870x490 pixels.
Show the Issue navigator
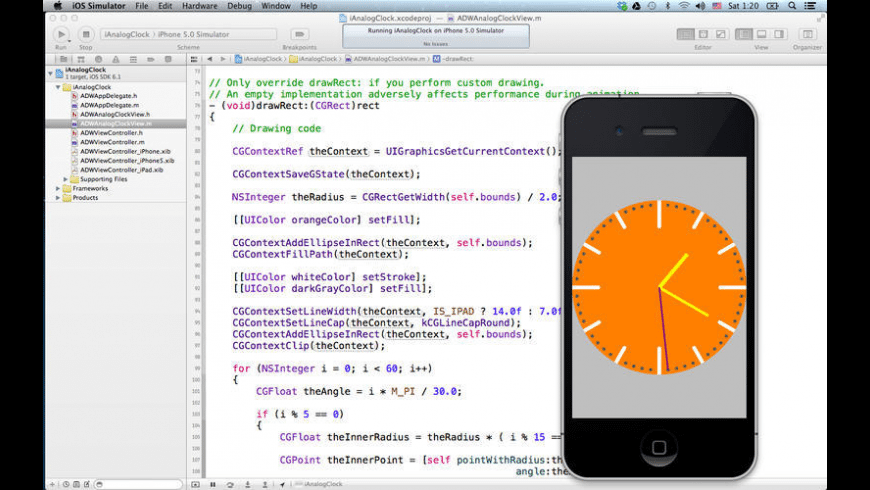pyautogui.click(x=115, y=59)
